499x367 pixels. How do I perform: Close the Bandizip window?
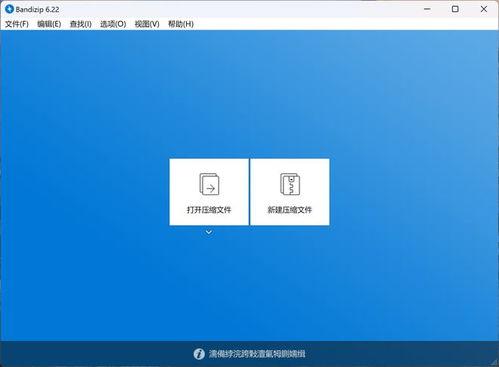pyautogui.click(x=484, y=9)
